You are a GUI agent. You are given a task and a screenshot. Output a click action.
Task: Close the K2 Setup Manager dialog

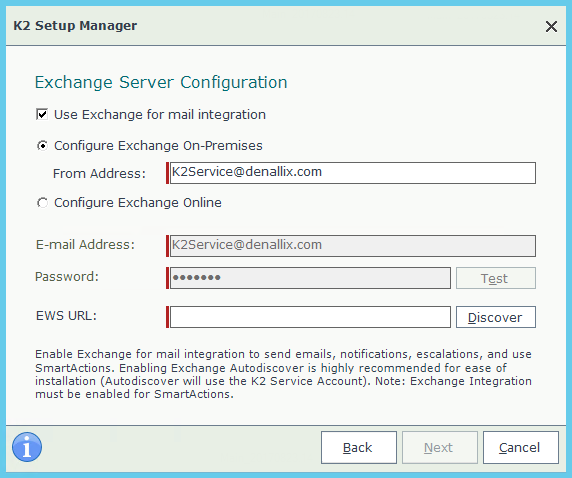551,26
